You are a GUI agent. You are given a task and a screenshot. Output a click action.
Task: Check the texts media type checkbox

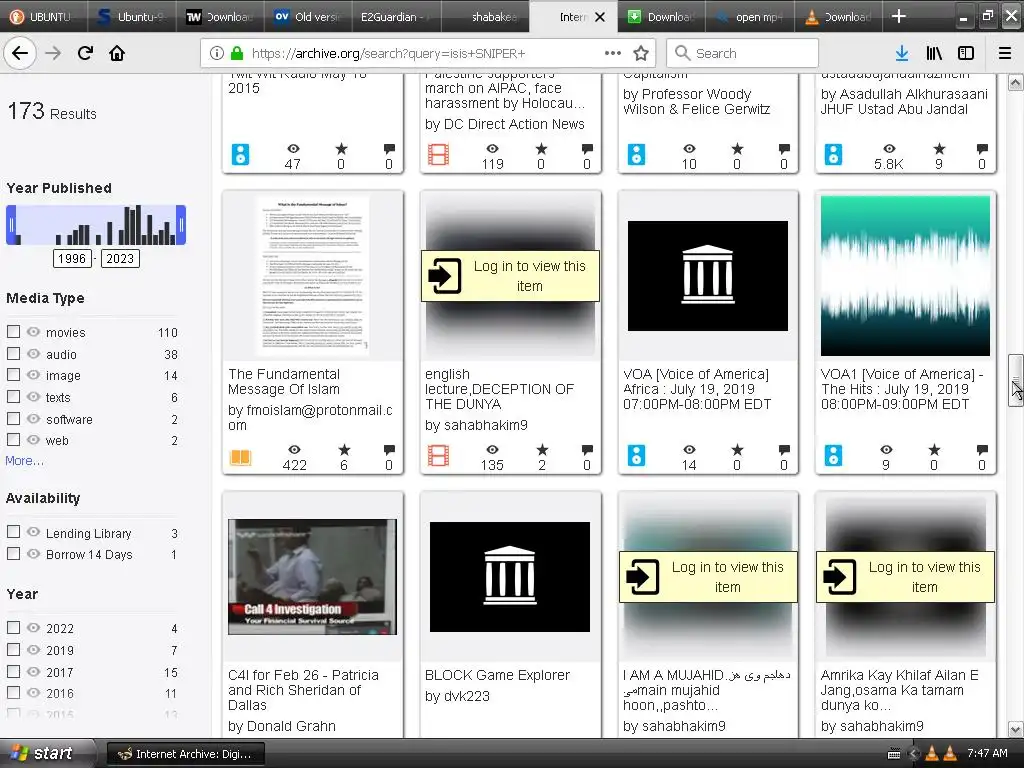click(13, 396)
